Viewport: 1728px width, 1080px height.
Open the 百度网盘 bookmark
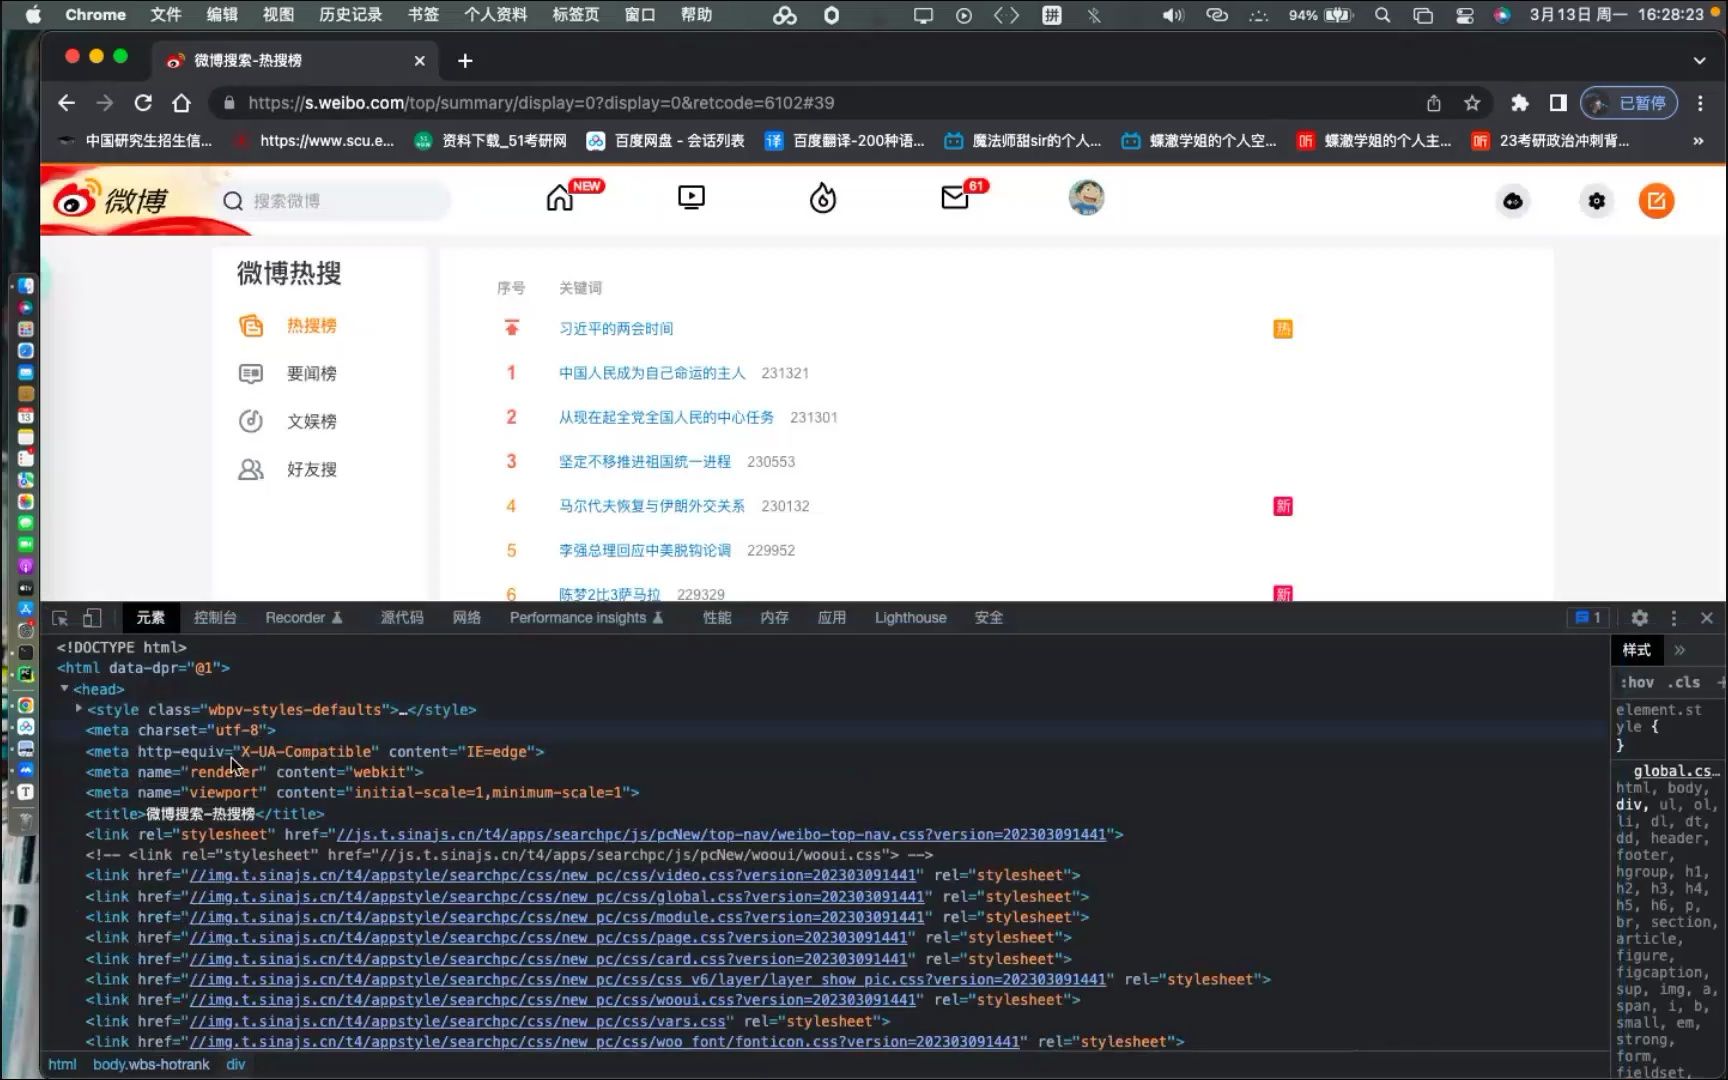(x=665, y=141)
